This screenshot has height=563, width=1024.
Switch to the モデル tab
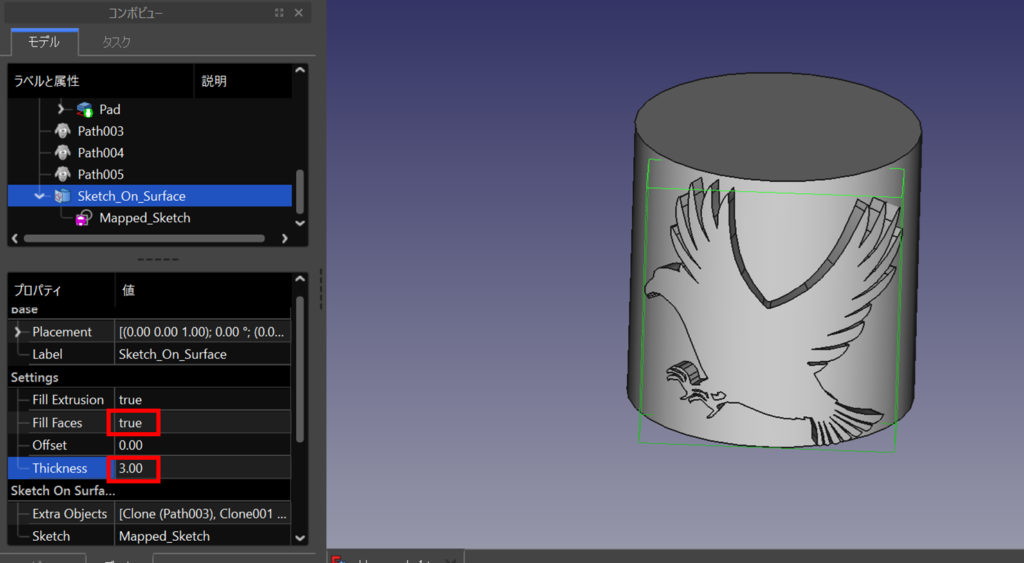tap(44, 42)
